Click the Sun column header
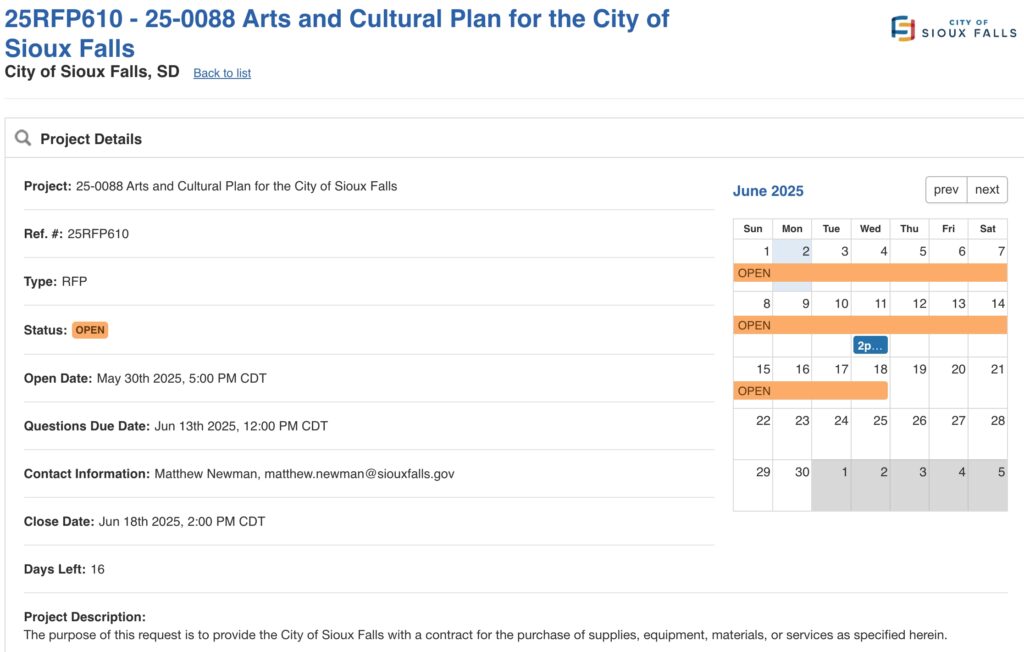 (x=752, y=229)
